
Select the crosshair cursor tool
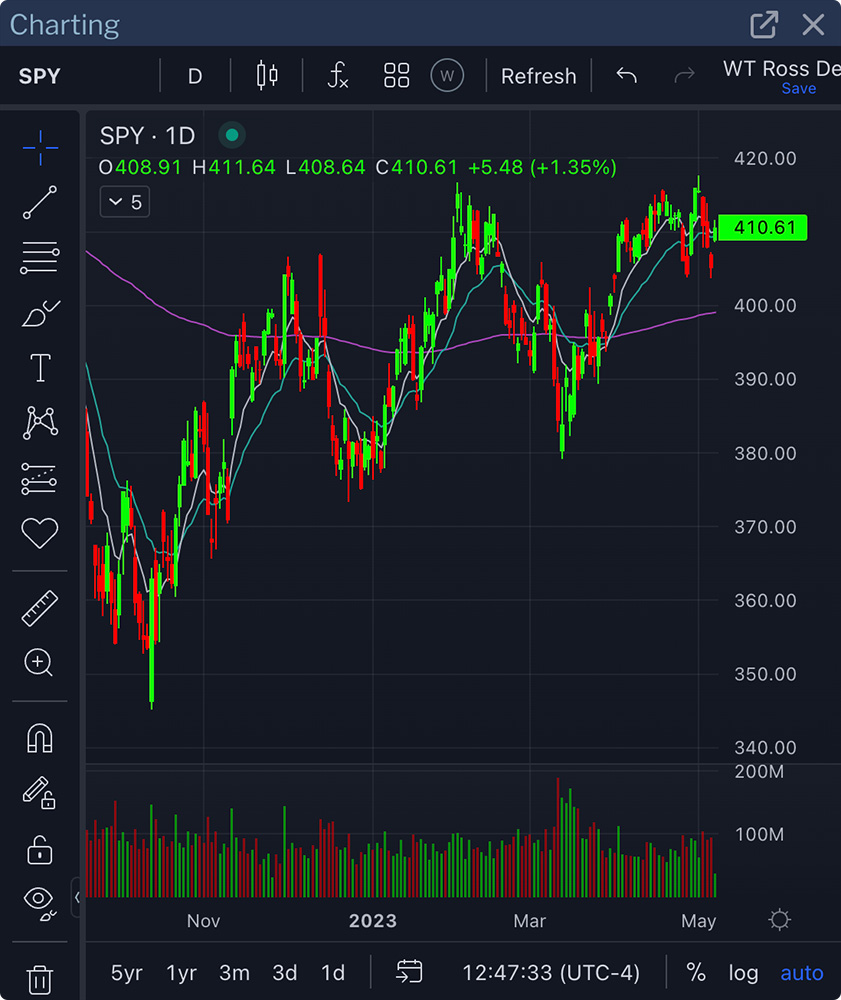tap(40, 148)
